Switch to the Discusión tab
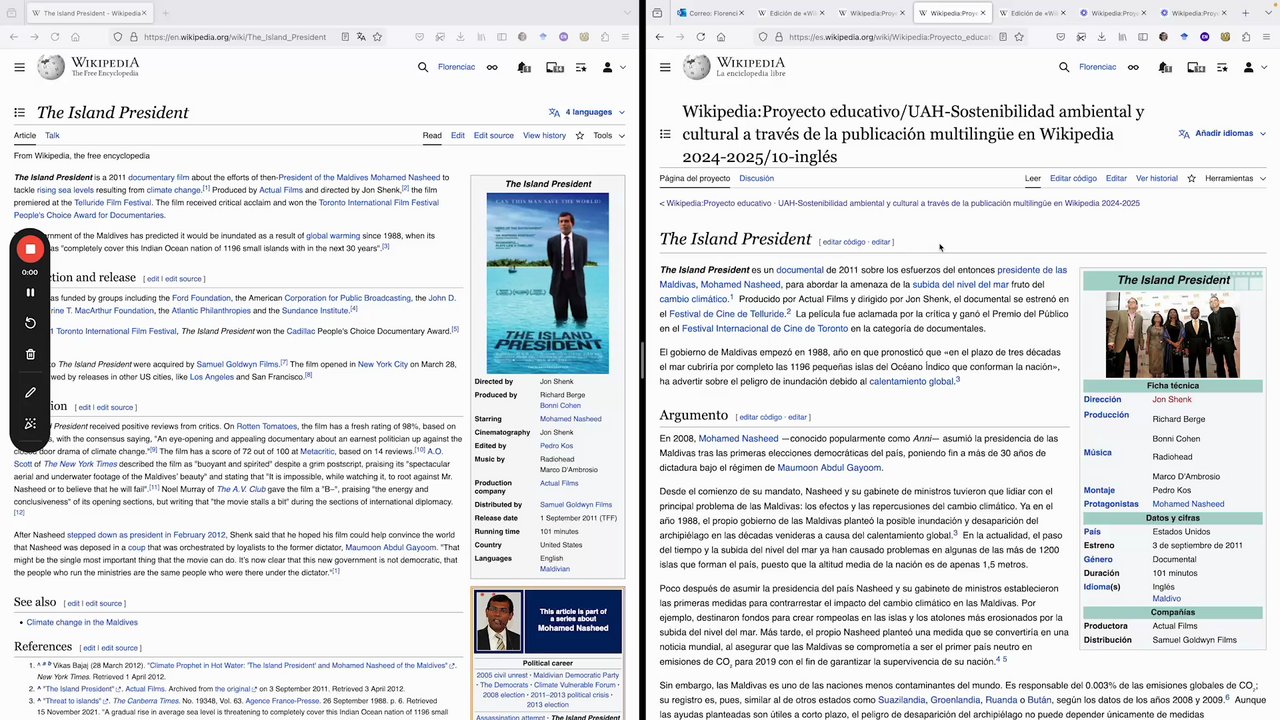This screenshot has width=1280, height=720. point(756,178)
